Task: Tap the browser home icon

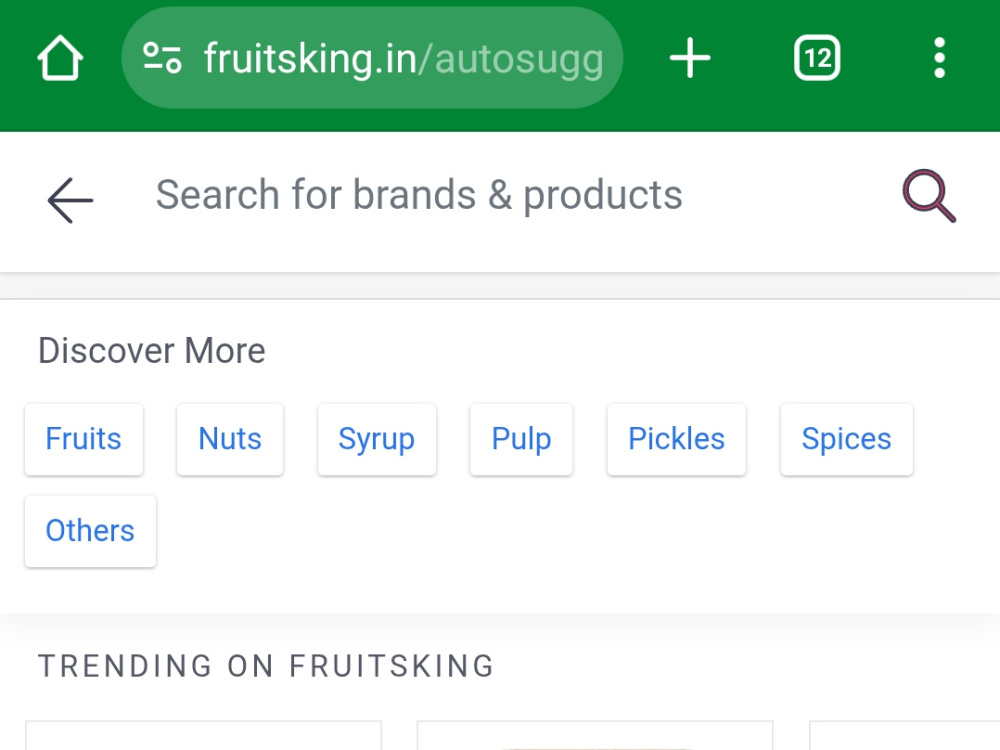Action: point(60,58)
